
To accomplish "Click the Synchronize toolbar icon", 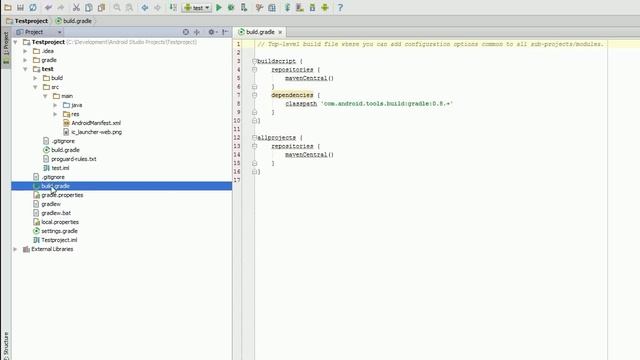I will pyautogui.click(x=33, y=7).
